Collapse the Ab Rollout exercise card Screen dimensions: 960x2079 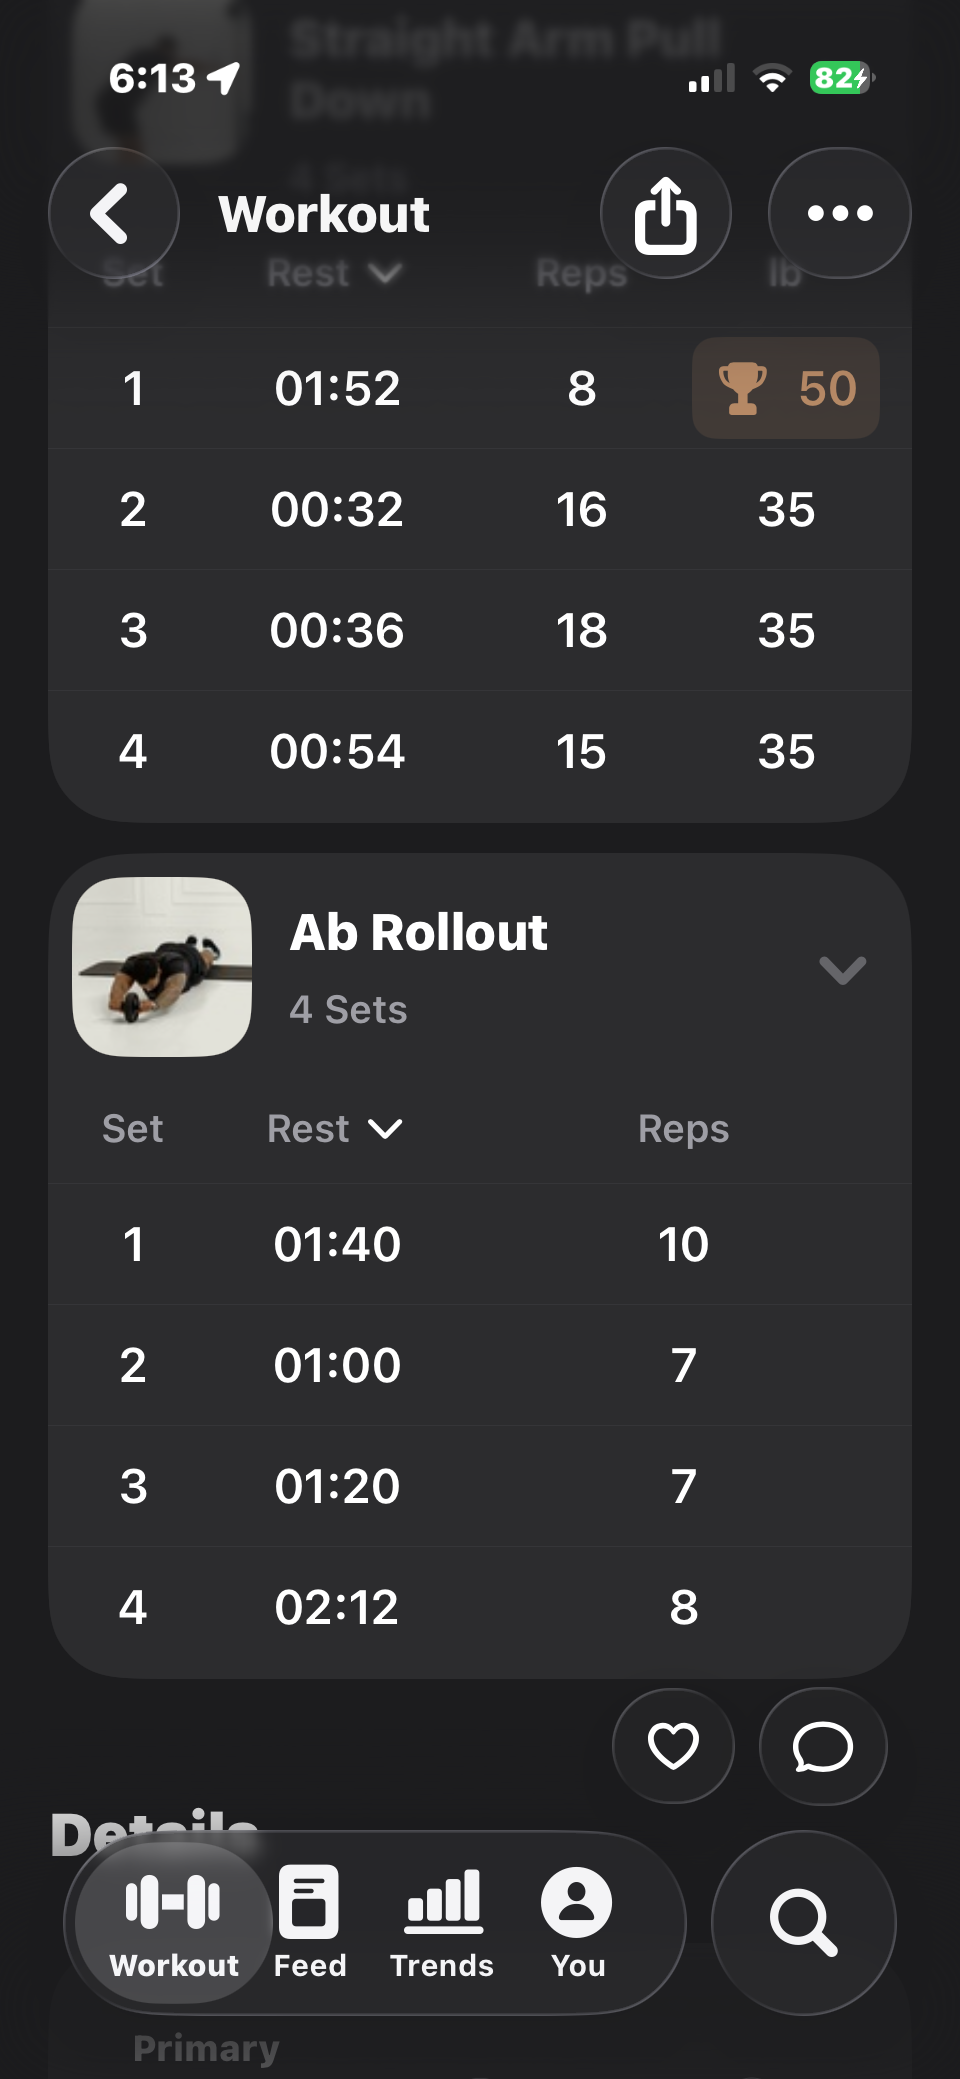[x=842, y=969]
